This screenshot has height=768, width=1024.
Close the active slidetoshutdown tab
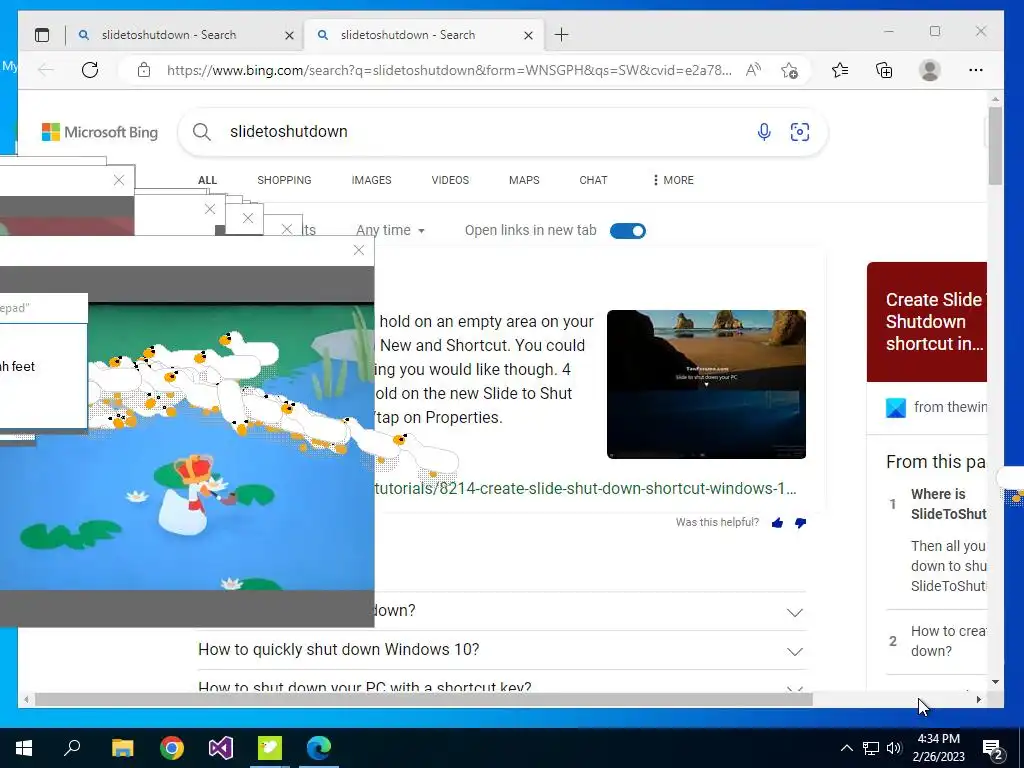click(528, 35)
